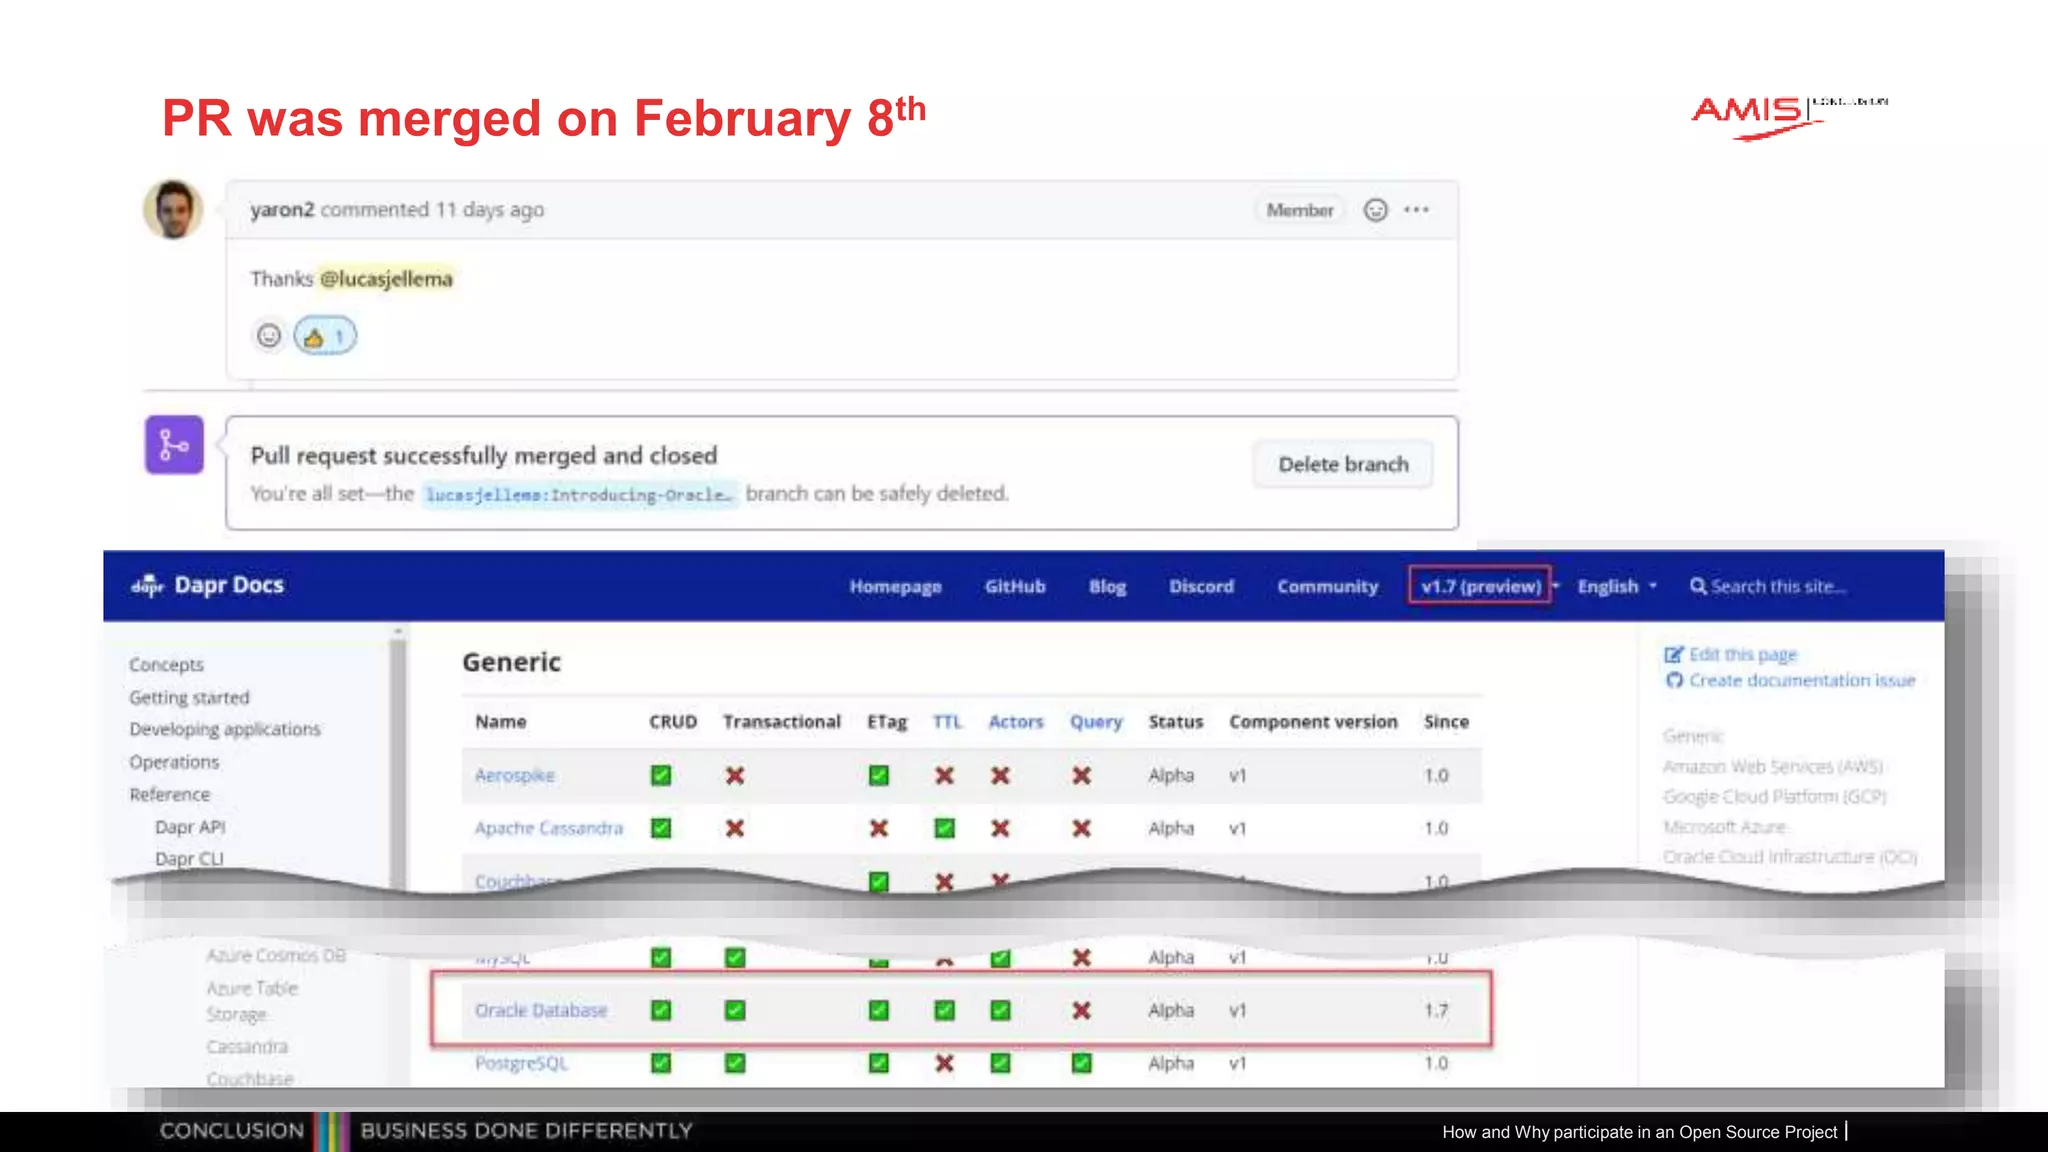
Task: Jump to Google Cloud Platform (GCP) section
Action: [x=1775, y=797]
